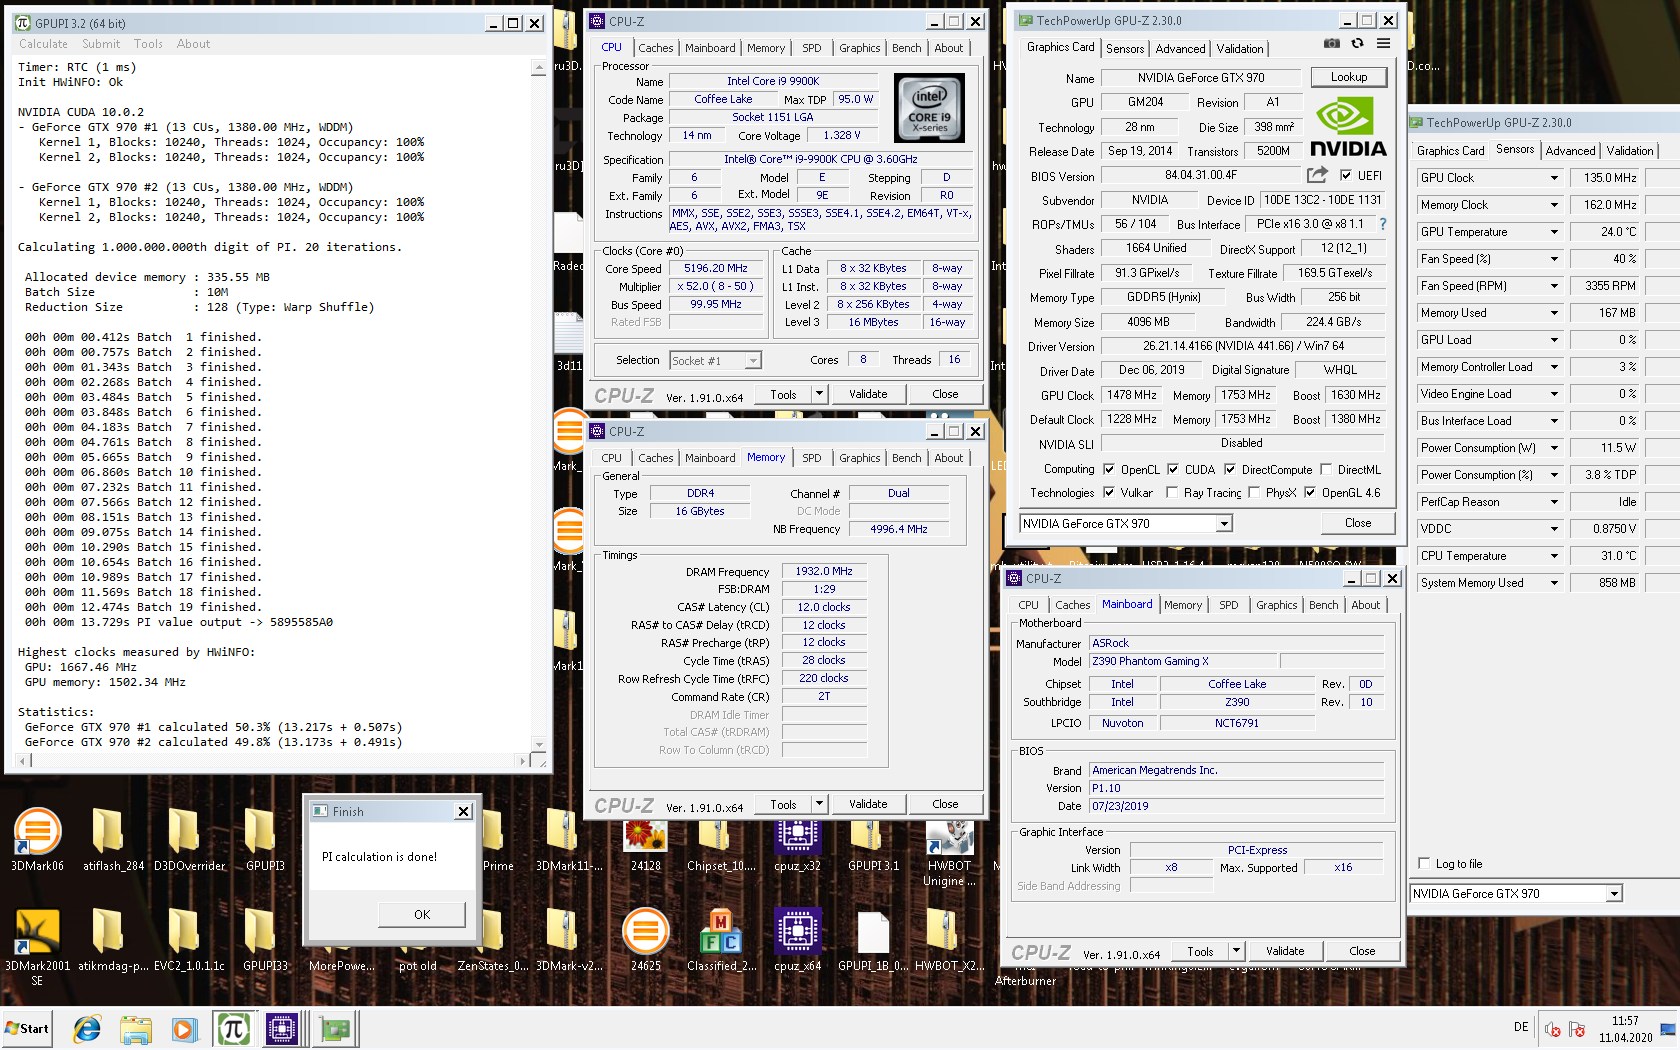
Task: Select the atiflash_284 folder on desktop
Action: point(113,841)
